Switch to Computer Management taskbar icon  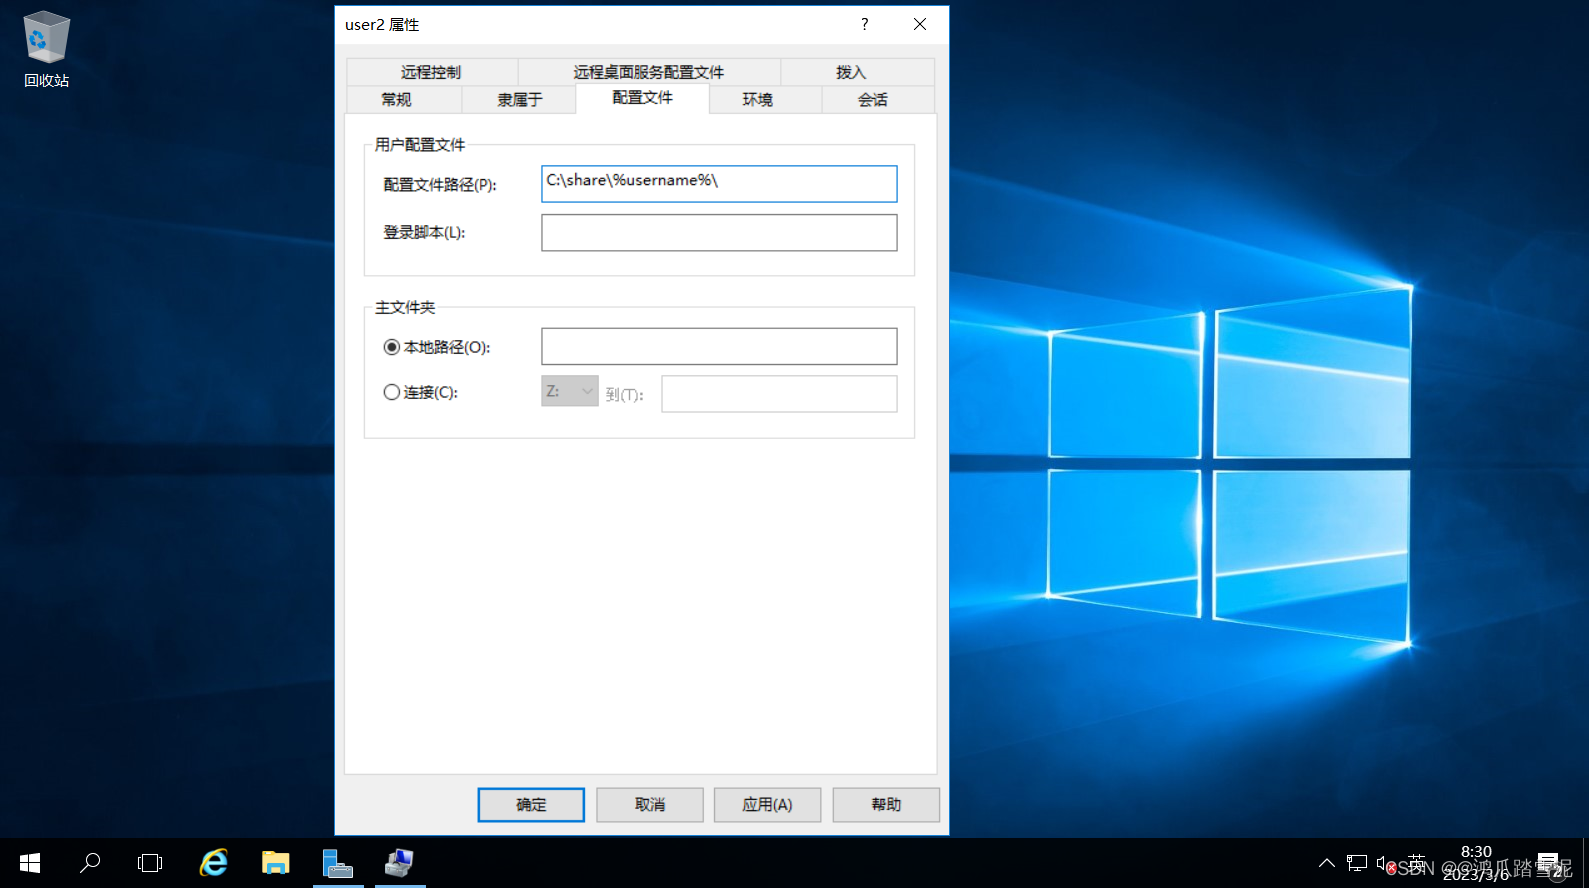coord(399,863)
